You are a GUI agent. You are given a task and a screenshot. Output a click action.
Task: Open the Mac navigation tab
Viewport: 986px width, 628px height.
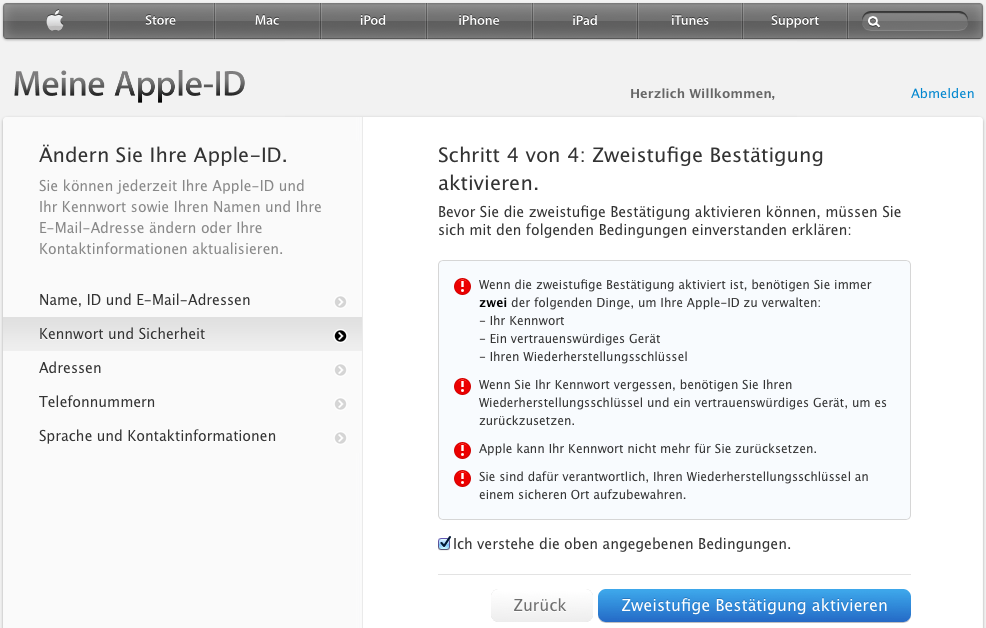point(267,21)
